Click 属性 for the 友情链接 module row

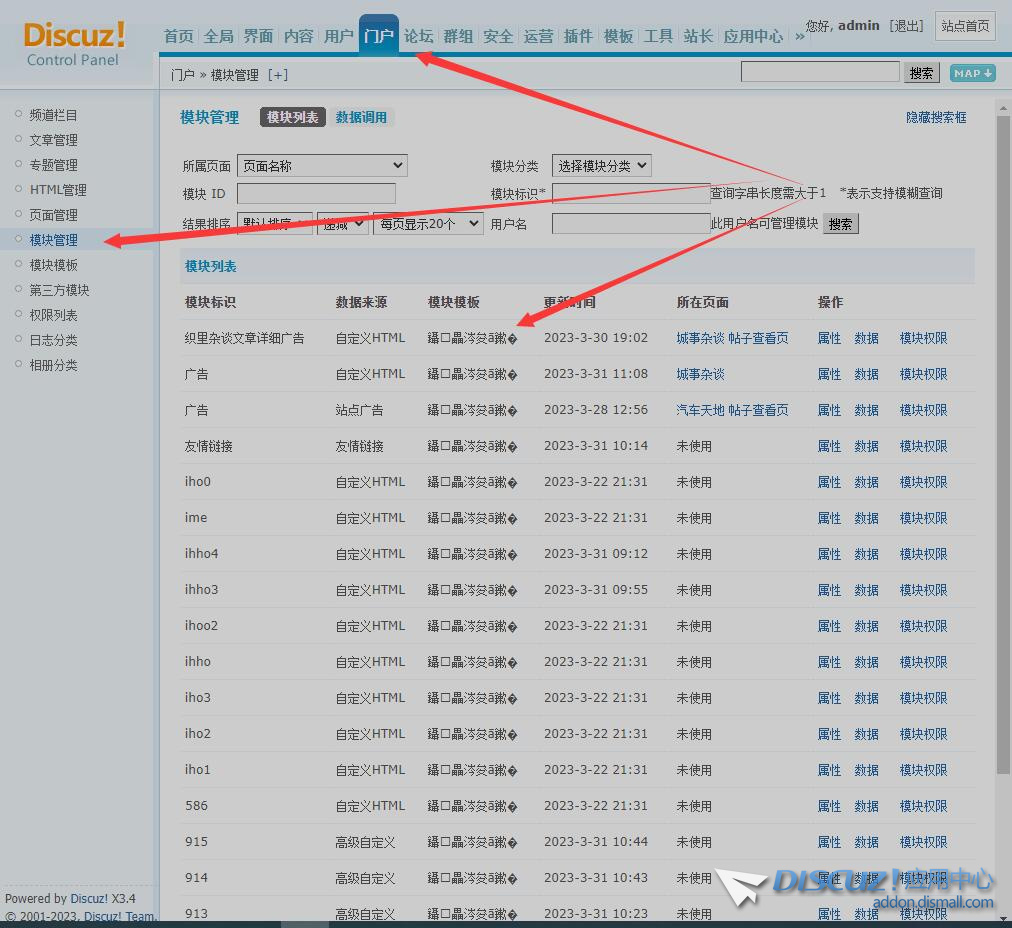tap(829, 446)
